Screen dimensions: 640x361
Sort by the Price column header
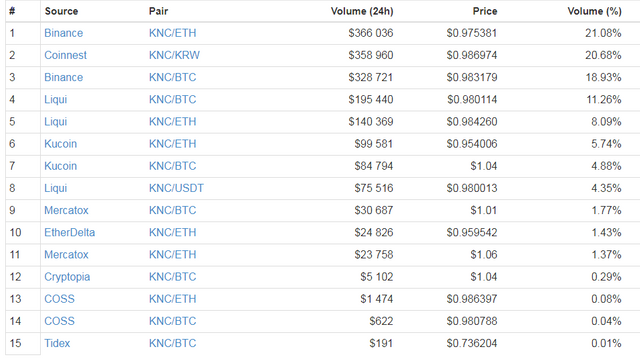tap(485, 11)
